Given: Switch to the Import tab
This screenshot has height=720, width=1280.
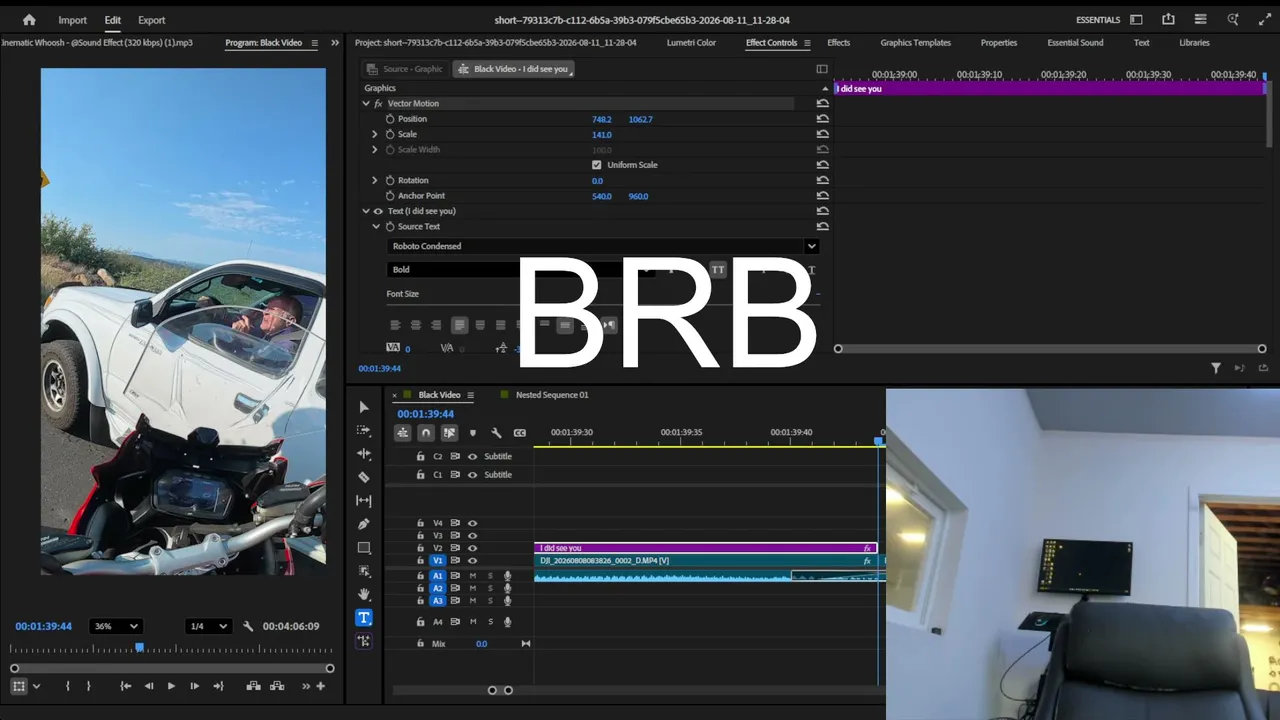Looking at the screenshot, I should click(72, 20).
